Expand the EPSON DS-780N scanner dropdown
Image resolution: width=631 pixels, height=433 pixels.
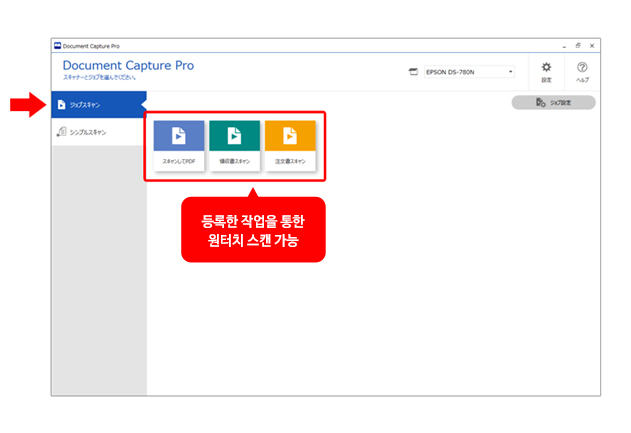click(x=469, y=72)
